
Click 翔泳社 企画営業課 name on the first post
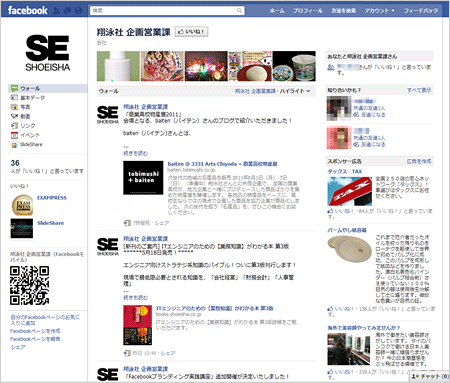pos(146,107)
